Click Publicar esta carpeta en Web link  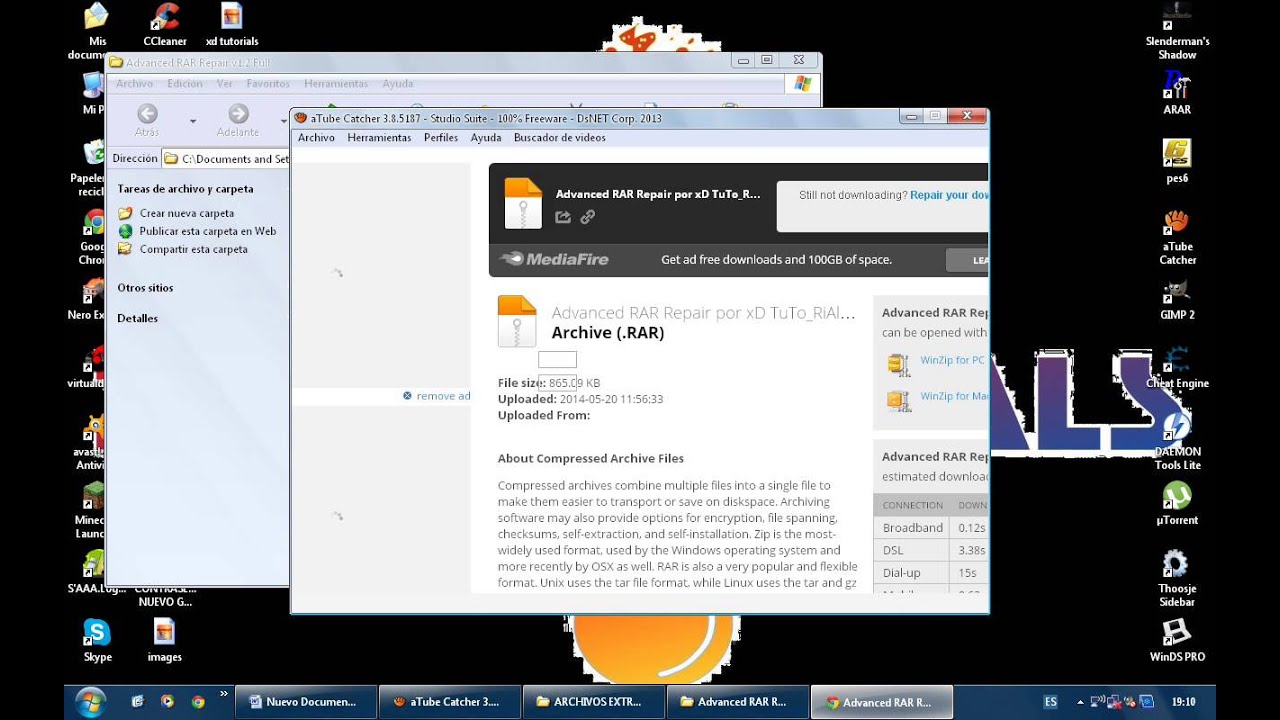(x=208, y=231)
